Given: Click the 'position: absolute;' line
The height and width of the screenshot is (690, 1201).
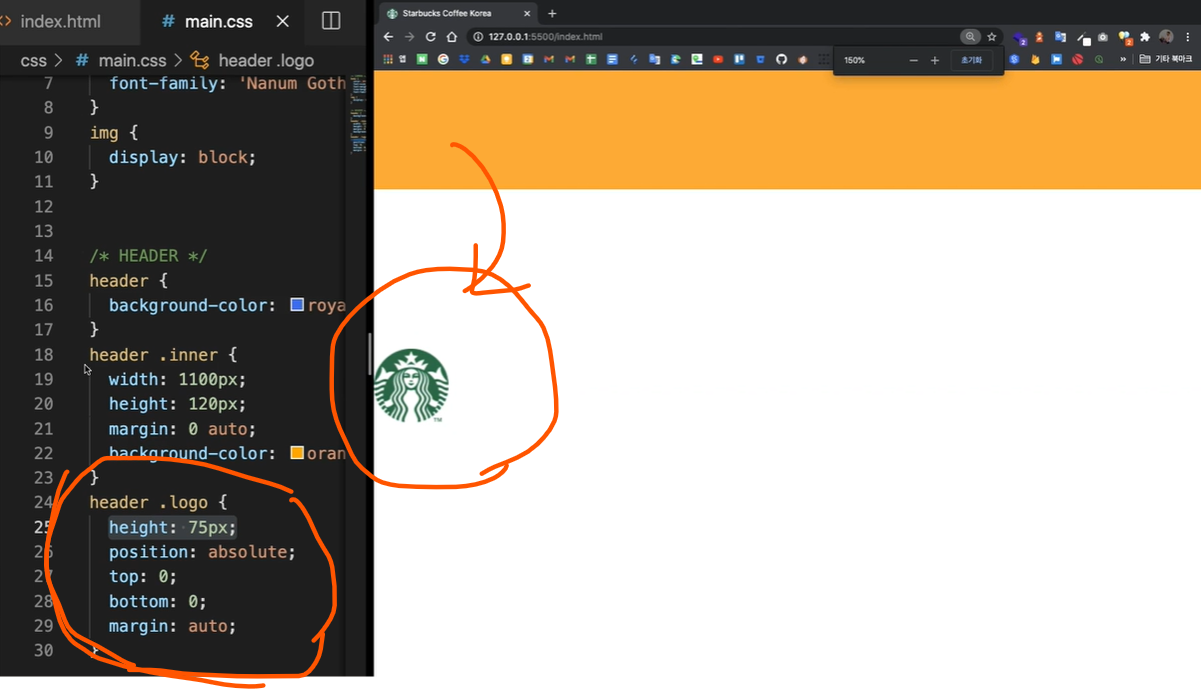Looking at the screenshot, I should point(202,552).
